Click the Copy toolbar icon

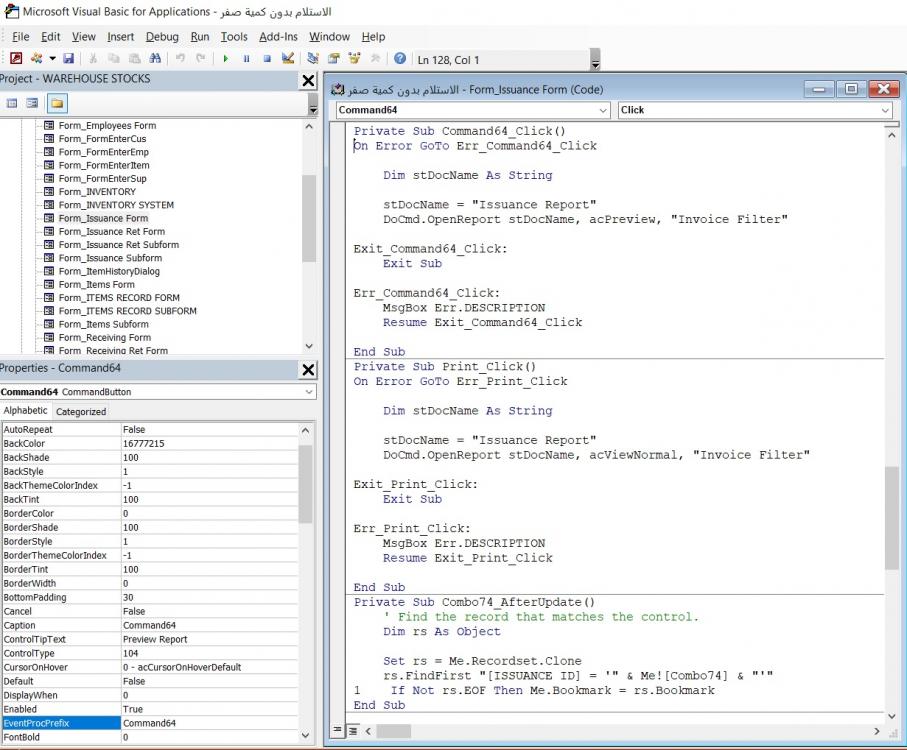tap(113, 58)
